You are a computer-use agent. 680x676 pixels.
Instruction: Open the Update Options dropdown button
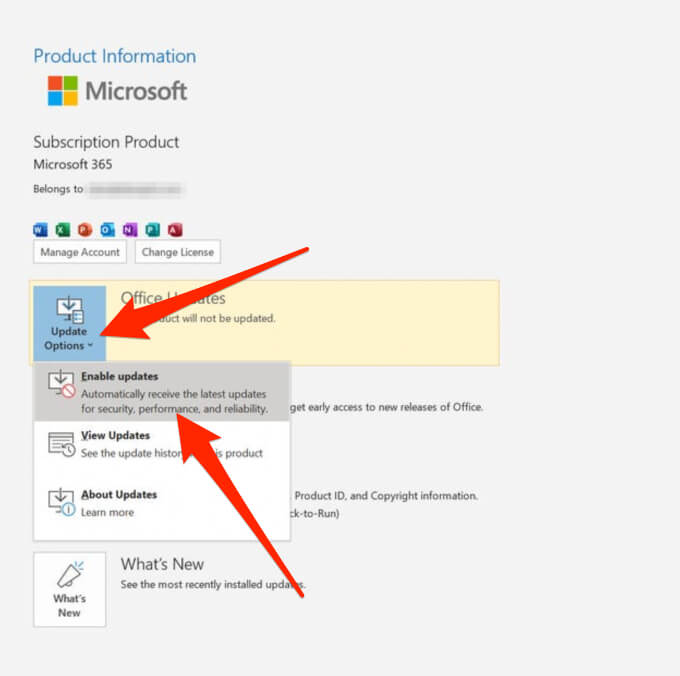pyautogui.click(x=69, y=323)
